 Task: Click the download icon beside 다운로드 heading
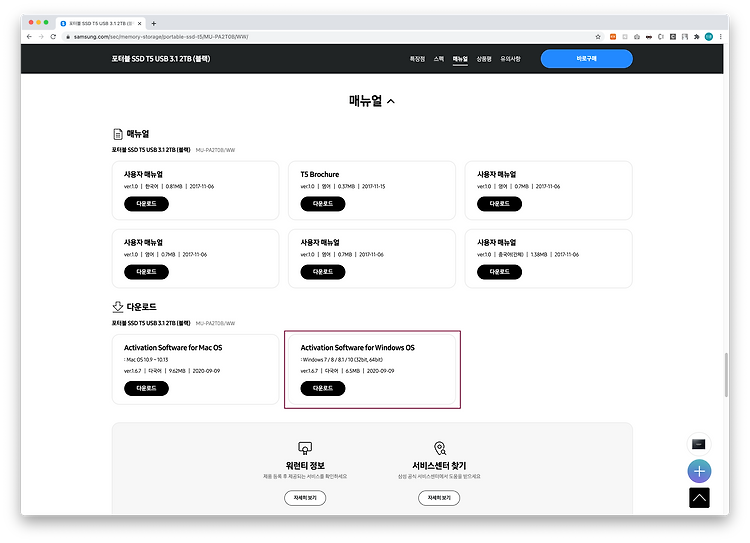(x=118, y=307)
